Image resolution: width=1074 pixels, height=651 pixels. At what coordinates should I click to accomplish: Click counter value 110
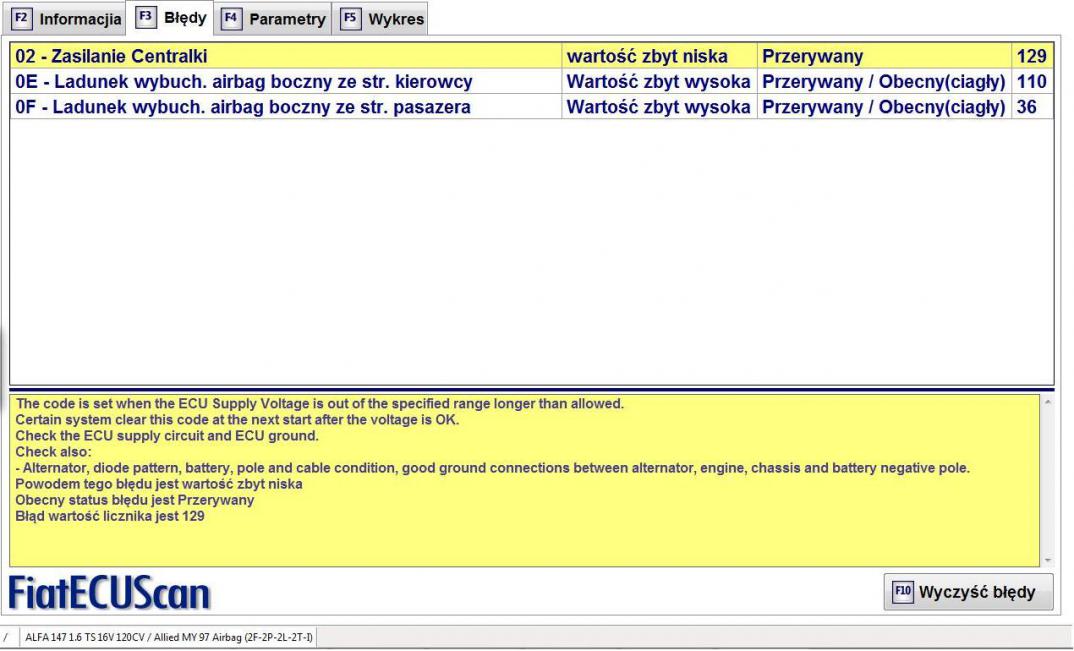tap(1032, 82)
